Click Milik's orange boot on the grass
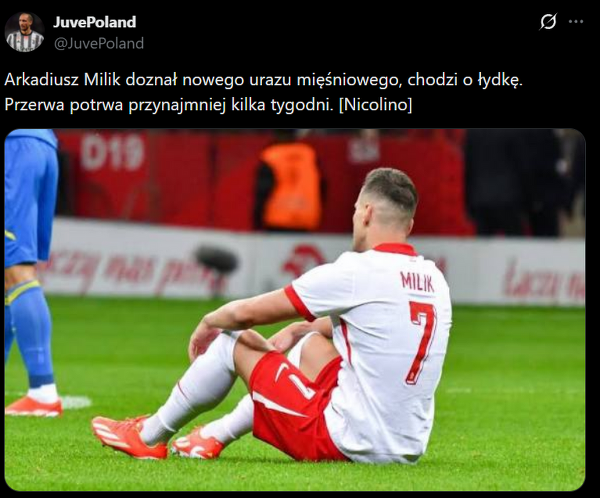600x498 pixels. click(129, 438)
